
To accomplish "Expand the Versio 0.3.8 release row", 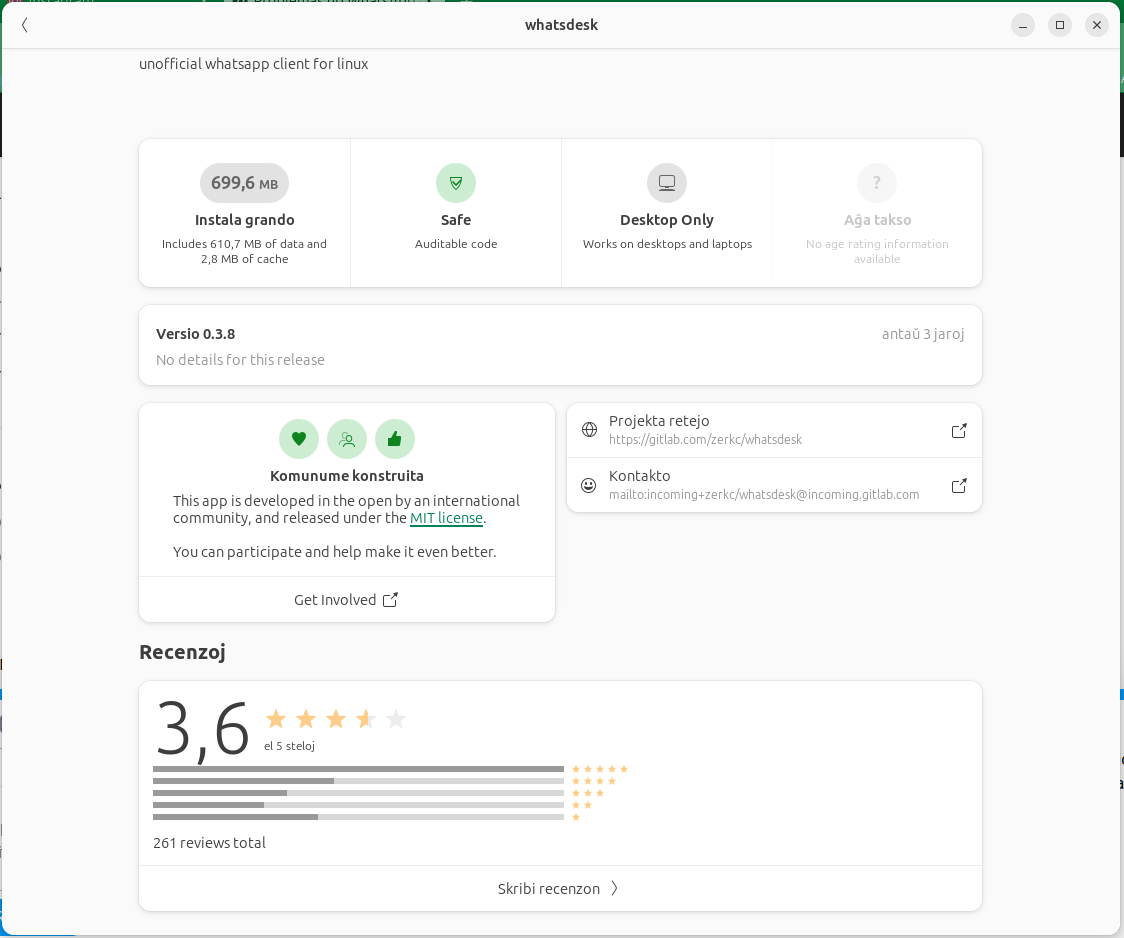I will click(560, 346).
